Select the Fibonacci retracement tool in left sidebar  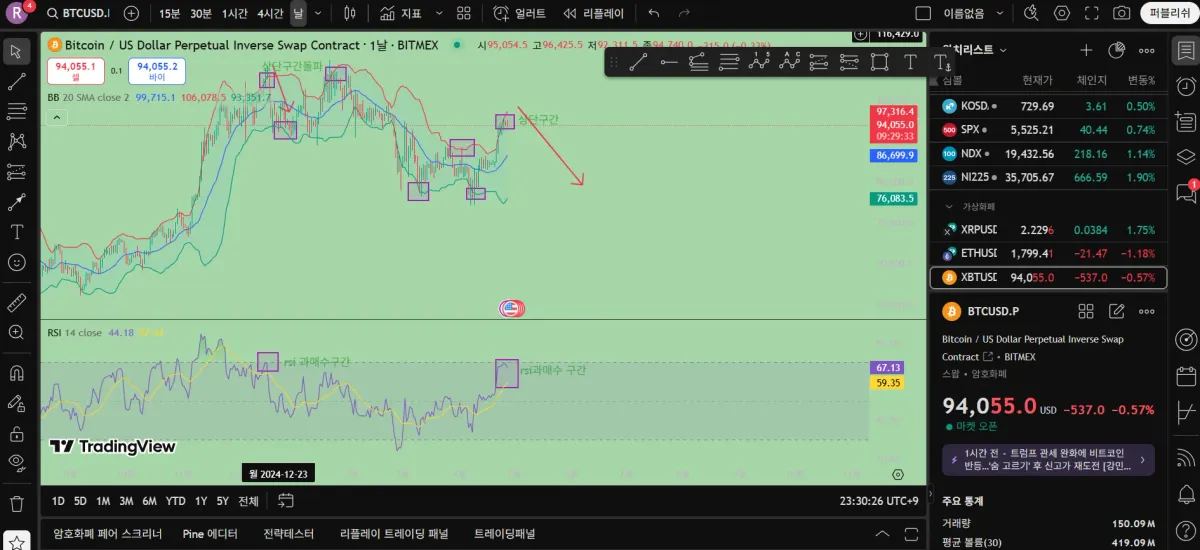pyautogui.click(x=16, y=112)
